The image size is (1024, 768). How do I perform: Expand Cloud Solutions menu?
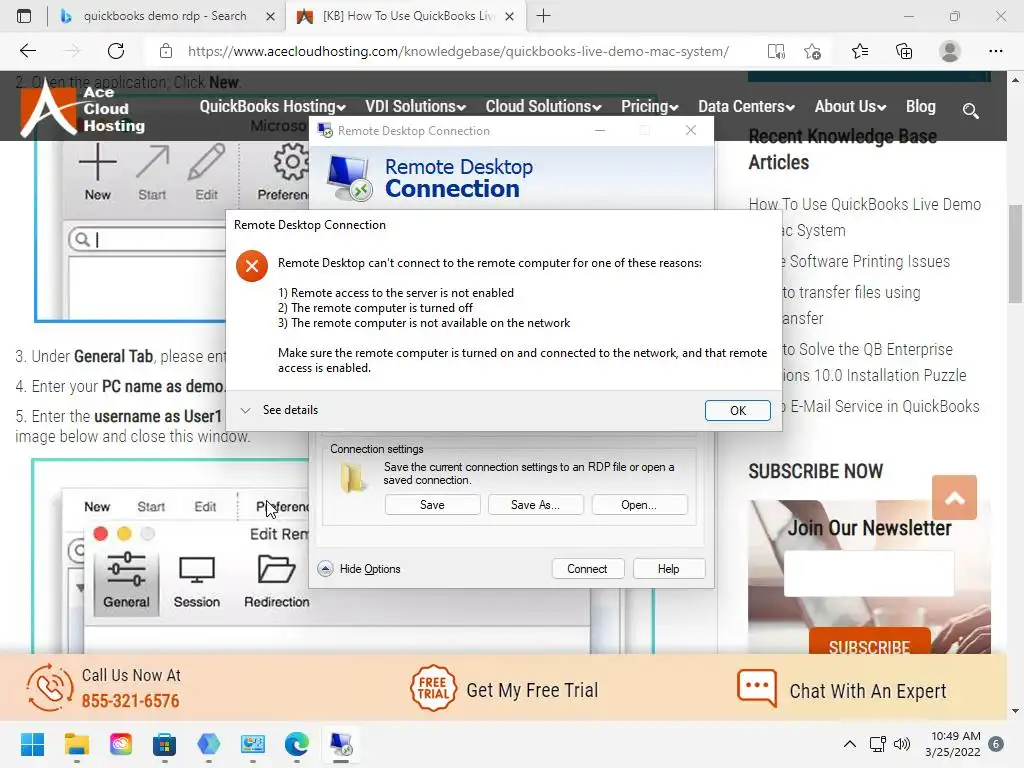coord(543,106)
